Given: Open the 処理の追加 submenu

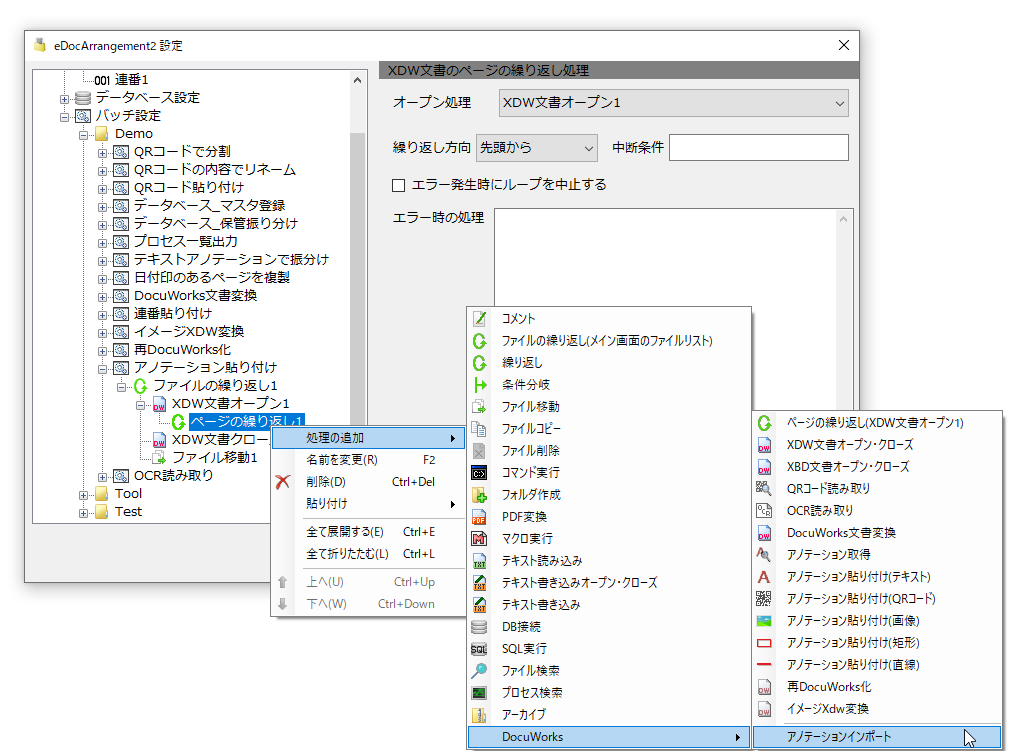Looking at the screenshot, I should coord(368,438).
